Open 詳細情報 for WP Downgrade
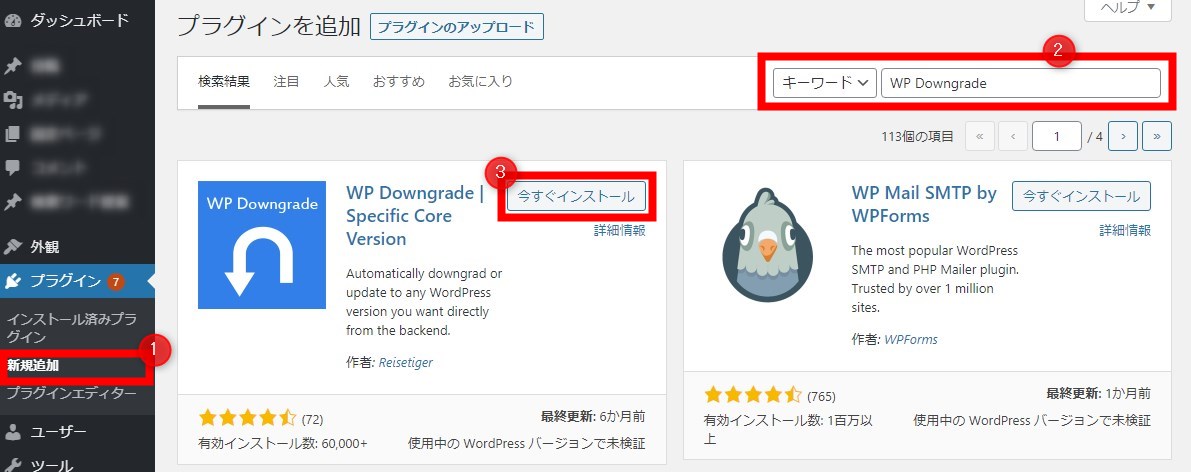The width and height of the screenshot is (1191, 472). (620, 230)
